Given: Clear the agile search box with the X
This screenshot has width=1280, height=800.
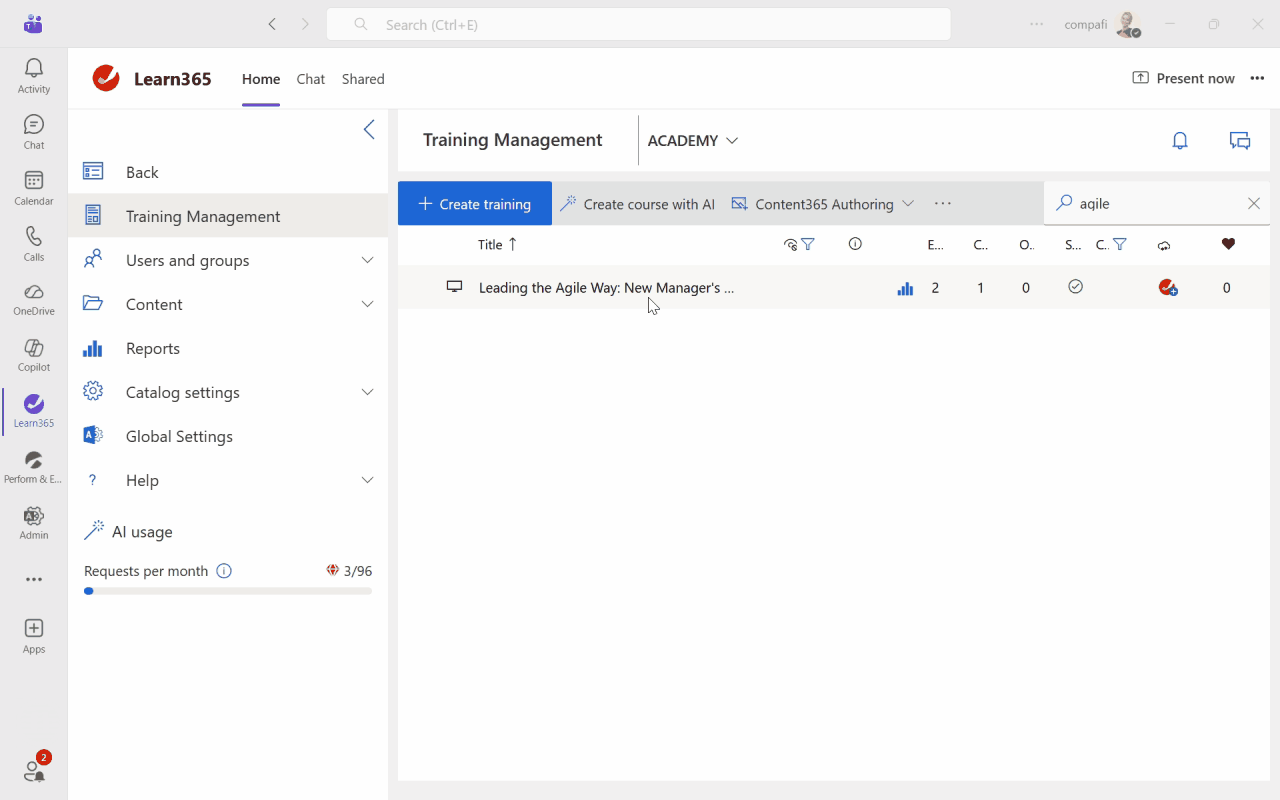Looking at the screenshot, I should [1254, 203].
